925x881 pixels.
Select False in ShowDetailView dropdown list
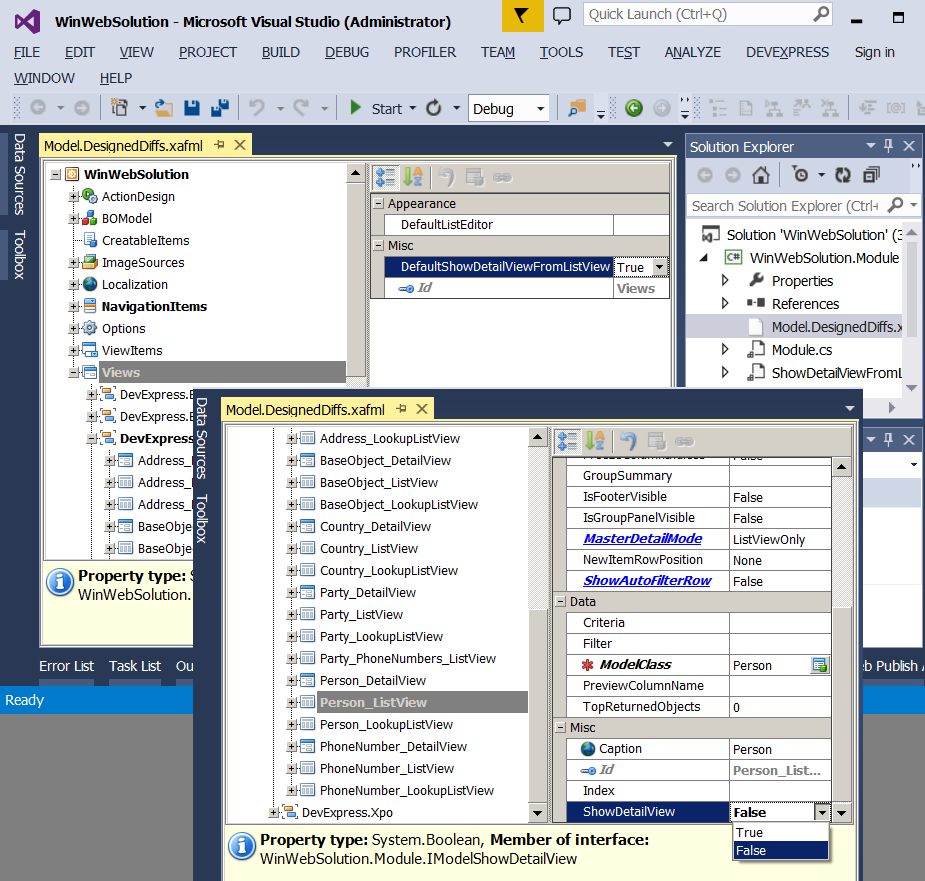tap(780, 850)
